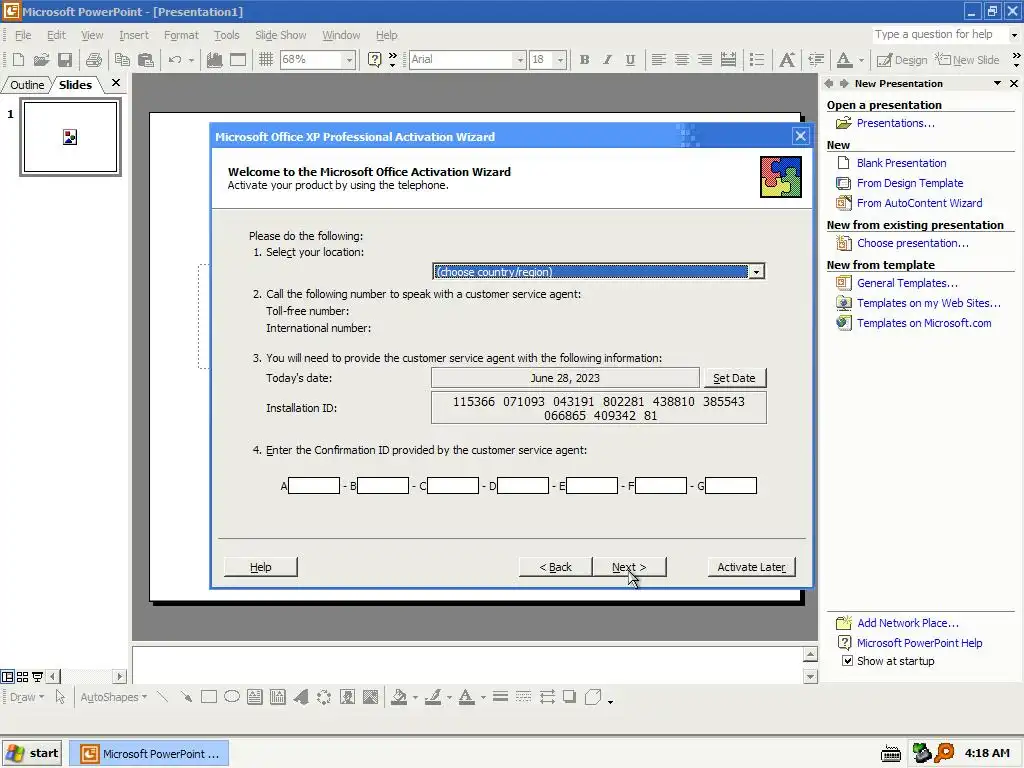Click Confirmation ID field A
Viewport: 1024px width, 768px height.
point(314,485)
